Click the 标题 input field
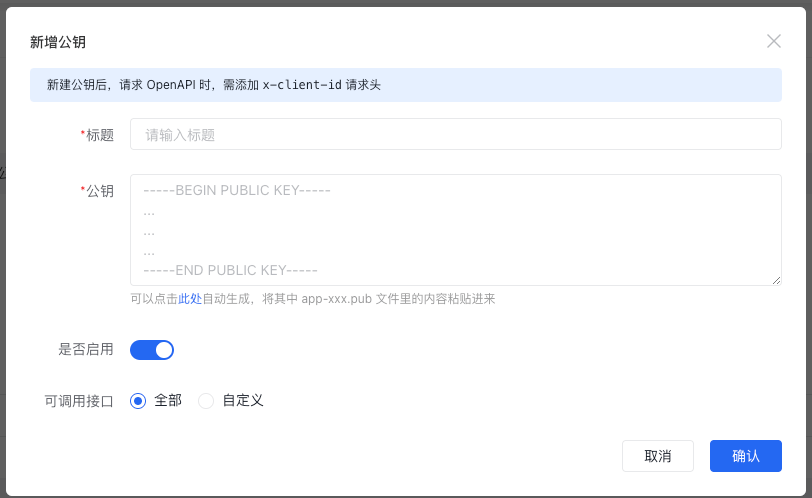The image size is (812, 498). (x=455, y=135)
